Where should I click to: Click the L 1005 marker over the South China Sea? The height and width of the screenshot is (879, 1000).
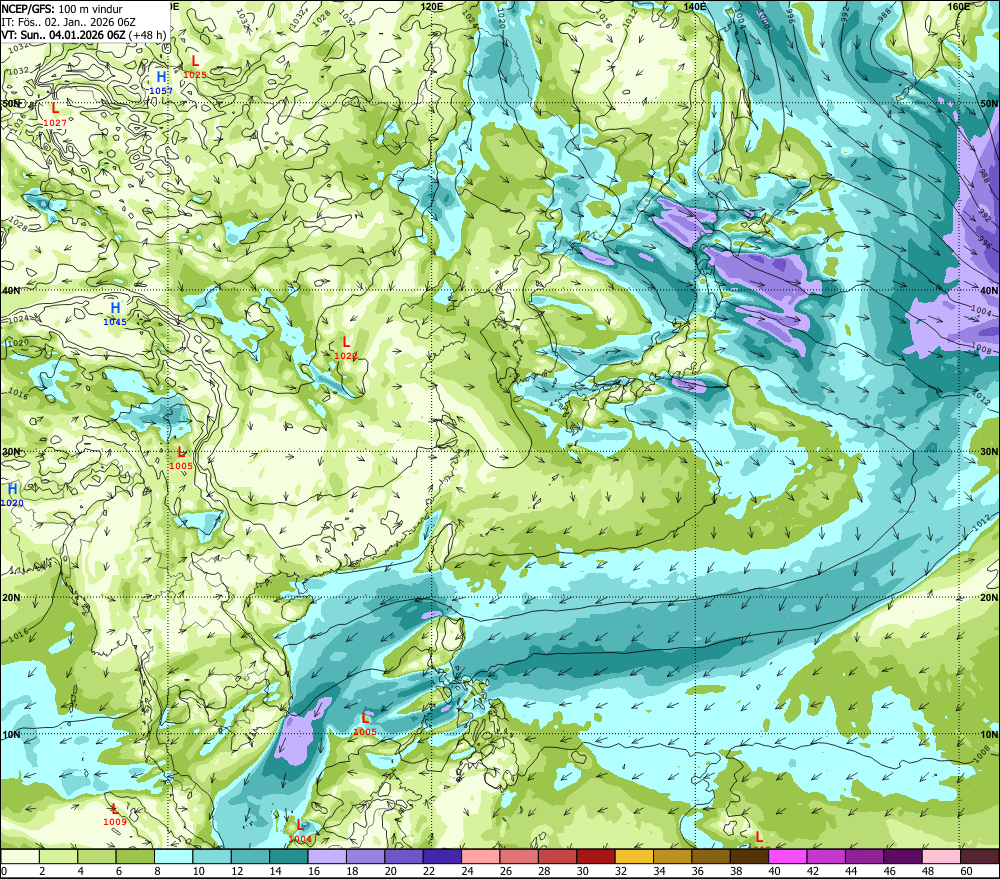pos(365,724)
